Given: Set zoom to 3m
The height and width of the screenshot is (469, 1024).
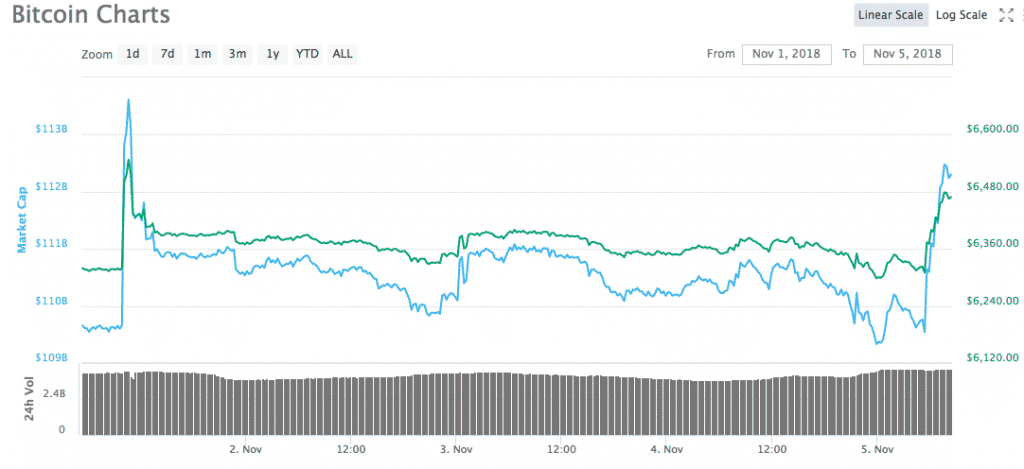Looking at the screenshot, I should [237, 54].
